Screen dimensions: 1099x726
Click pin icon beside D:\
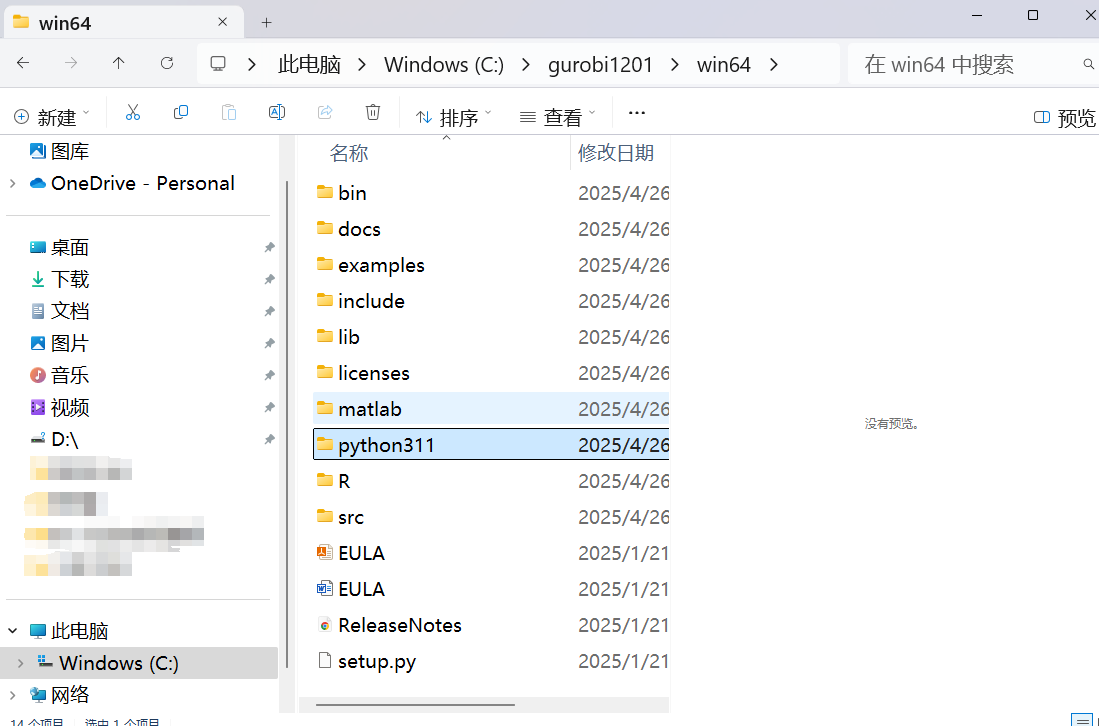point(269,439)
